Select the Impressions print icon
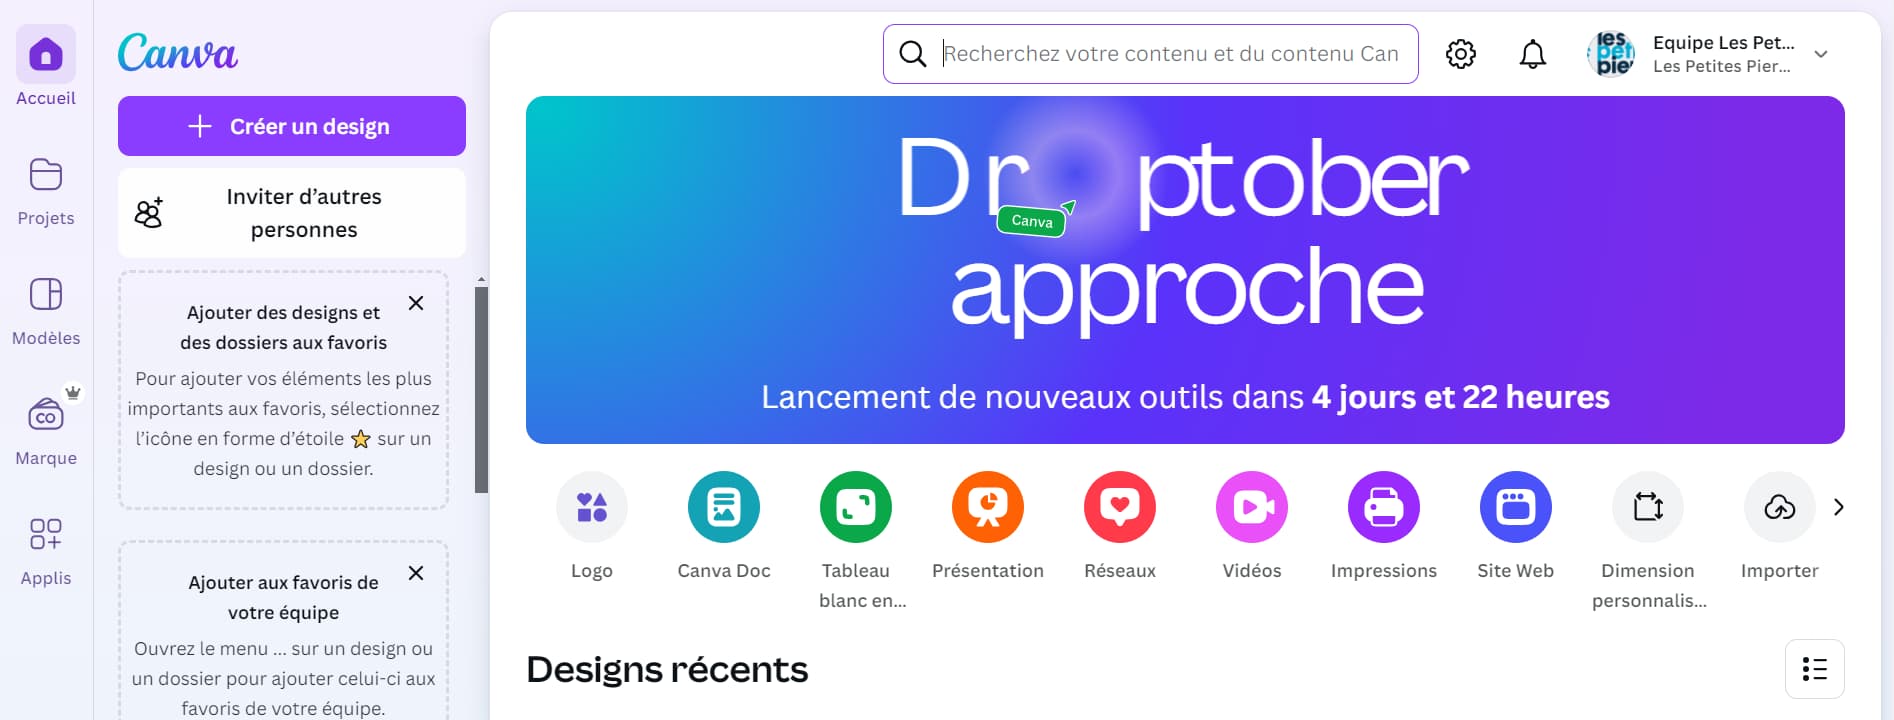 pyautogui.click(x=1384, y=507)
